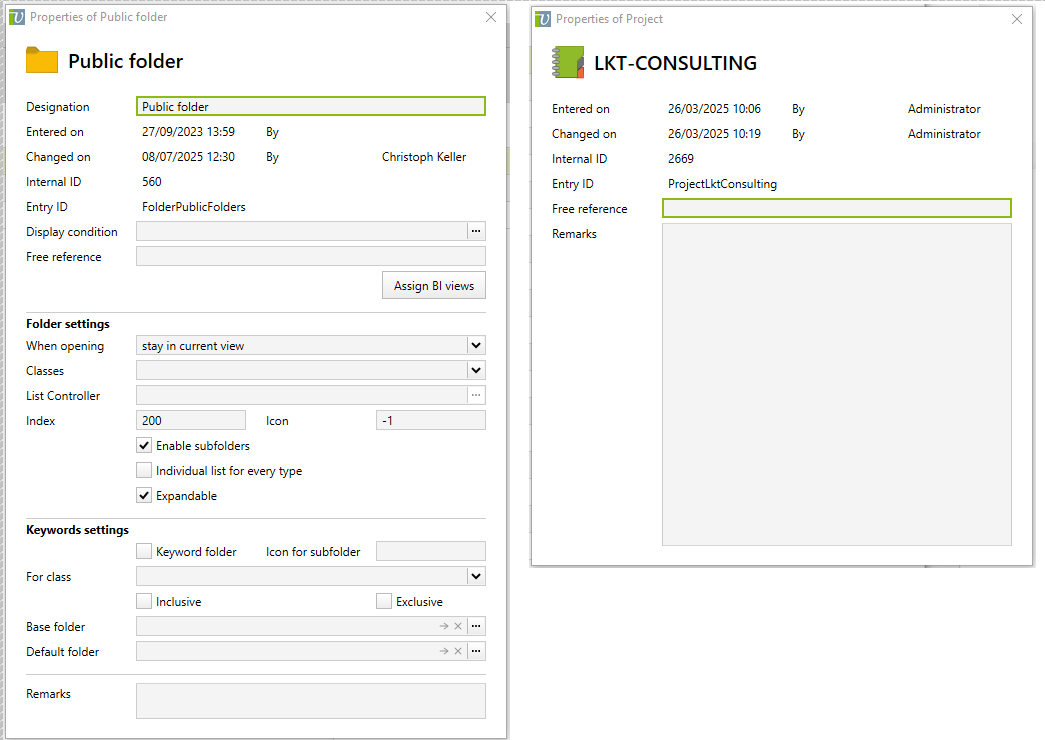The width and height of the screenshot is (1045, 740).
Task: Click the yellow Public folder icon
Action: [42, 61]
